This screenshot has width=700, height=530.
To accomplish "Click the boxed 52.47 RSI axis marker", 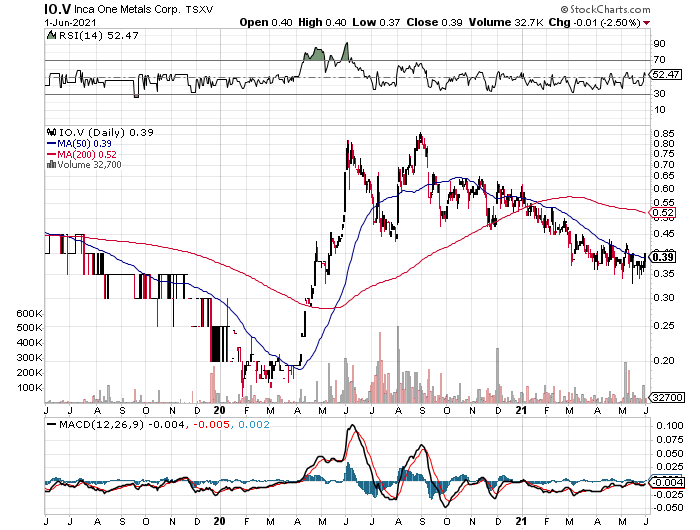I will 667,75.
